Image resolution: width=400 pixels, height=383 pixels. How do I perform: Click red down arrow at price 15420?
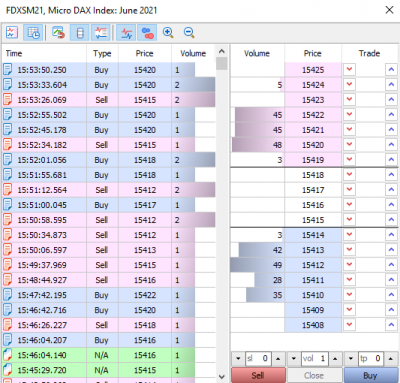pyautogui.click(x=349, y=145)
